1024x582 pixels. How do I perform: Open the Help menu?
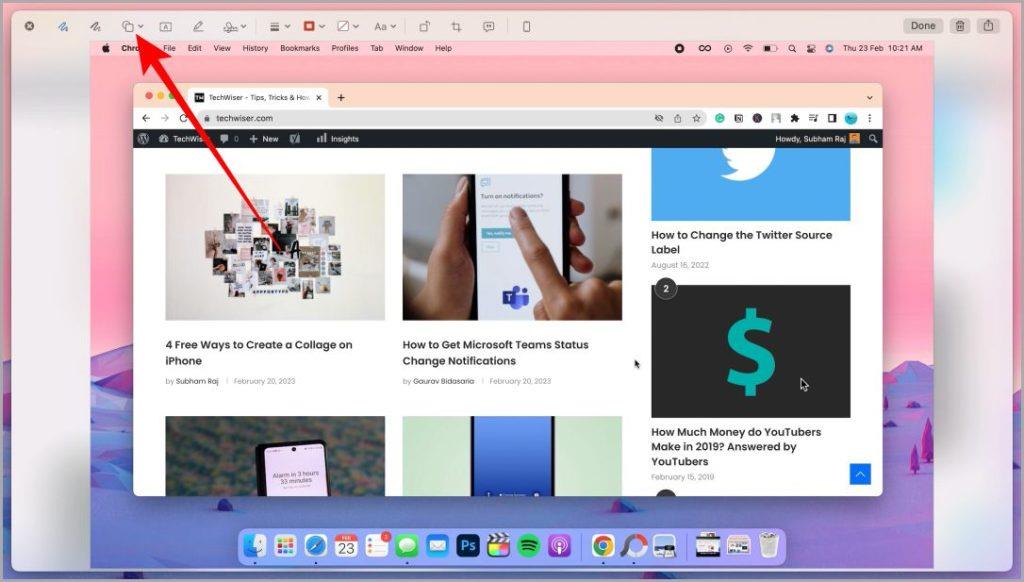(443, 48)
